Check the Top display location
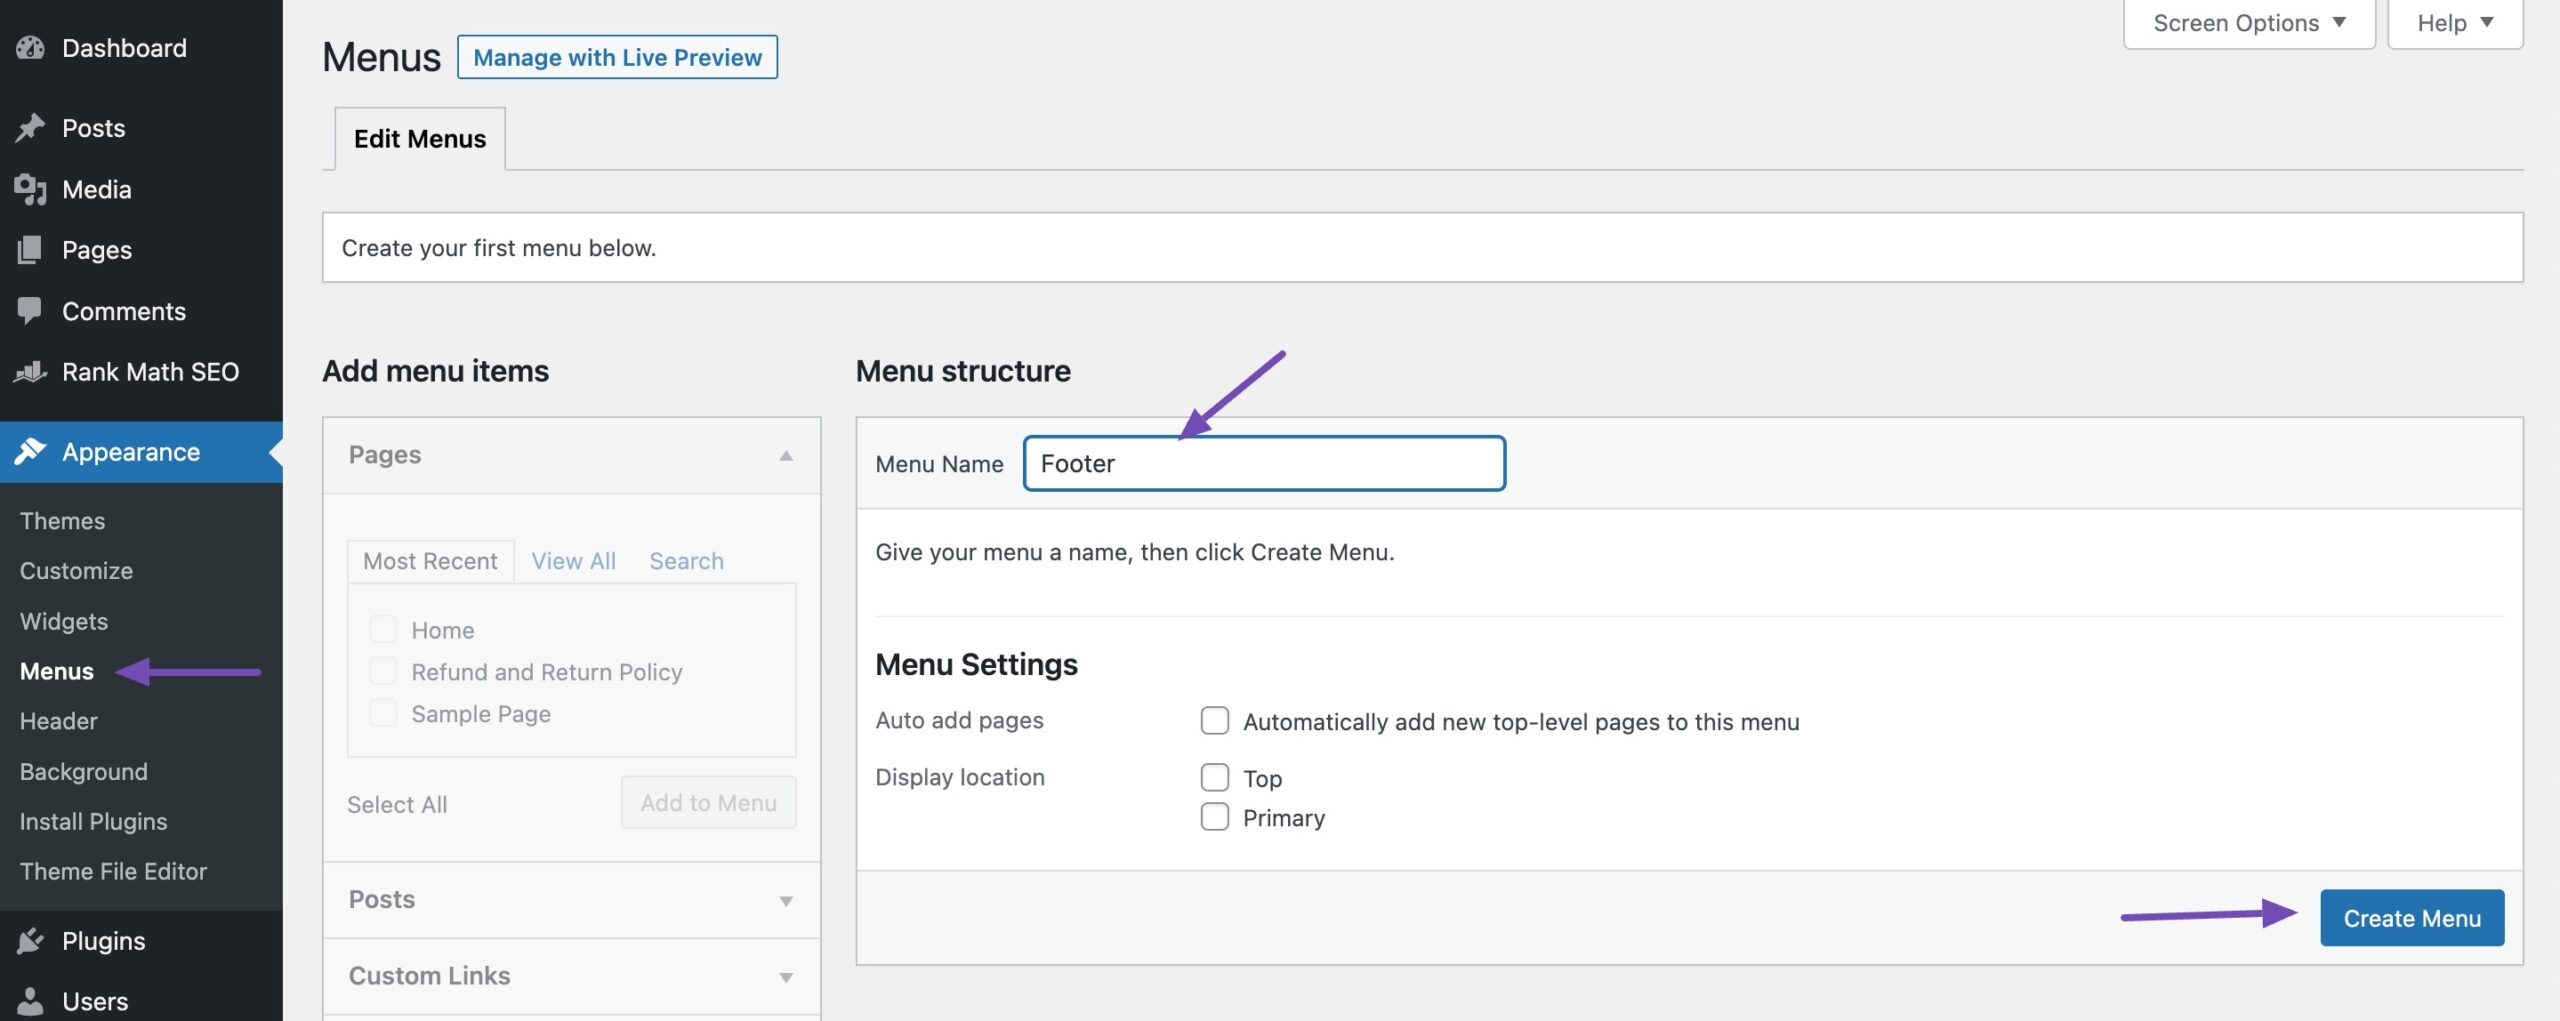This screenshot has width=2560, height=1021. 1214,777
